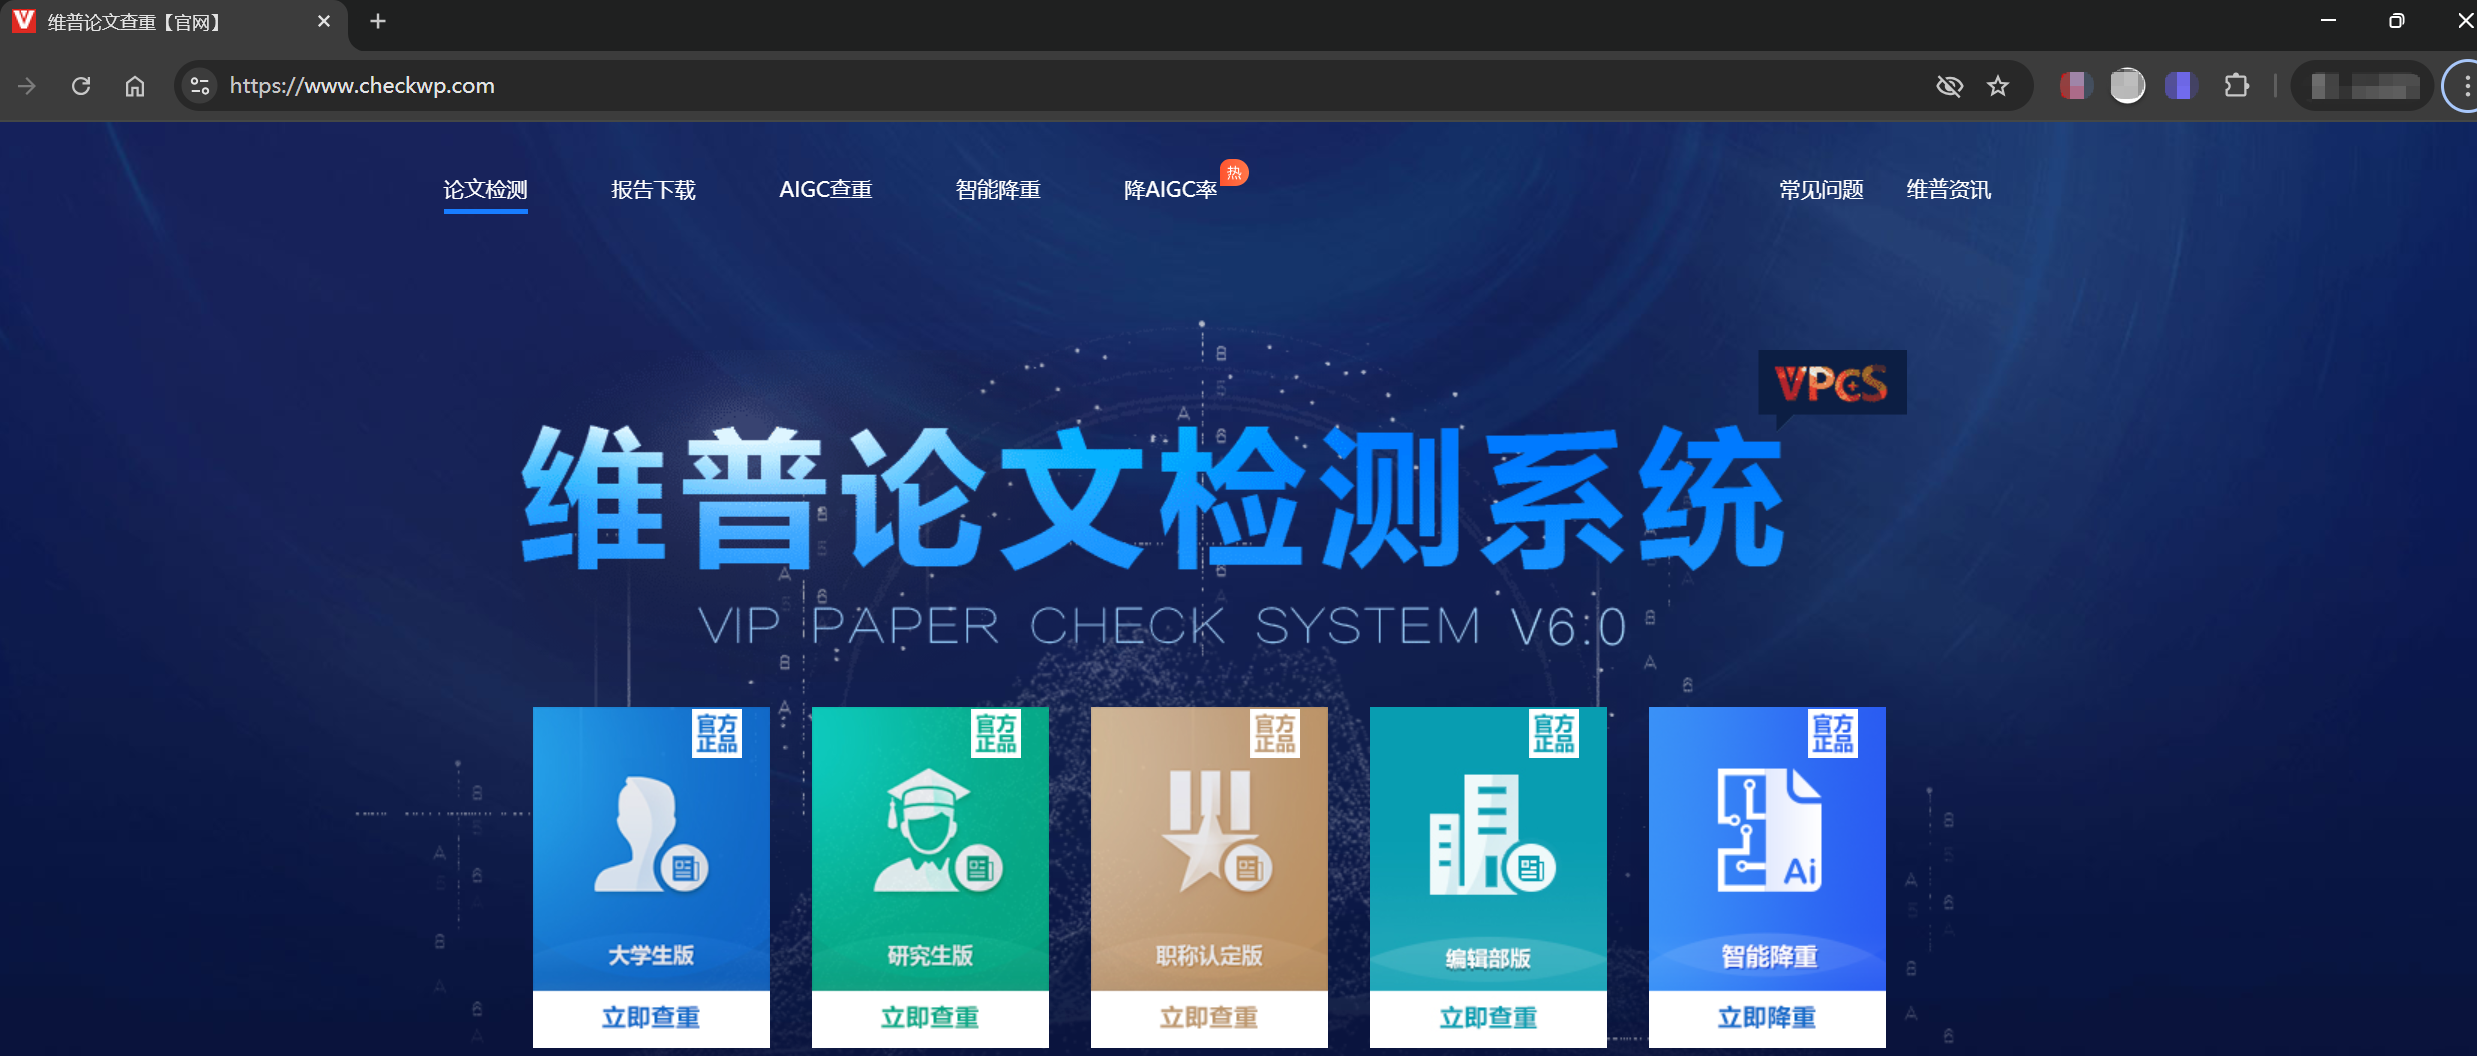Switch to the AIGC查重 menu item

(825, 190)
